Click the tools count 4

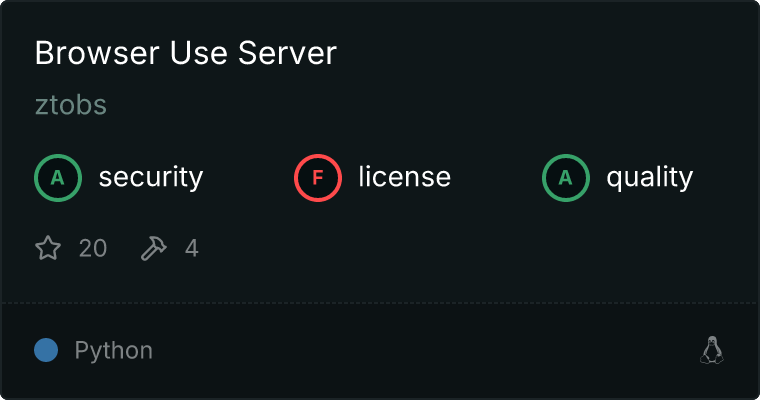coord(192,248)
